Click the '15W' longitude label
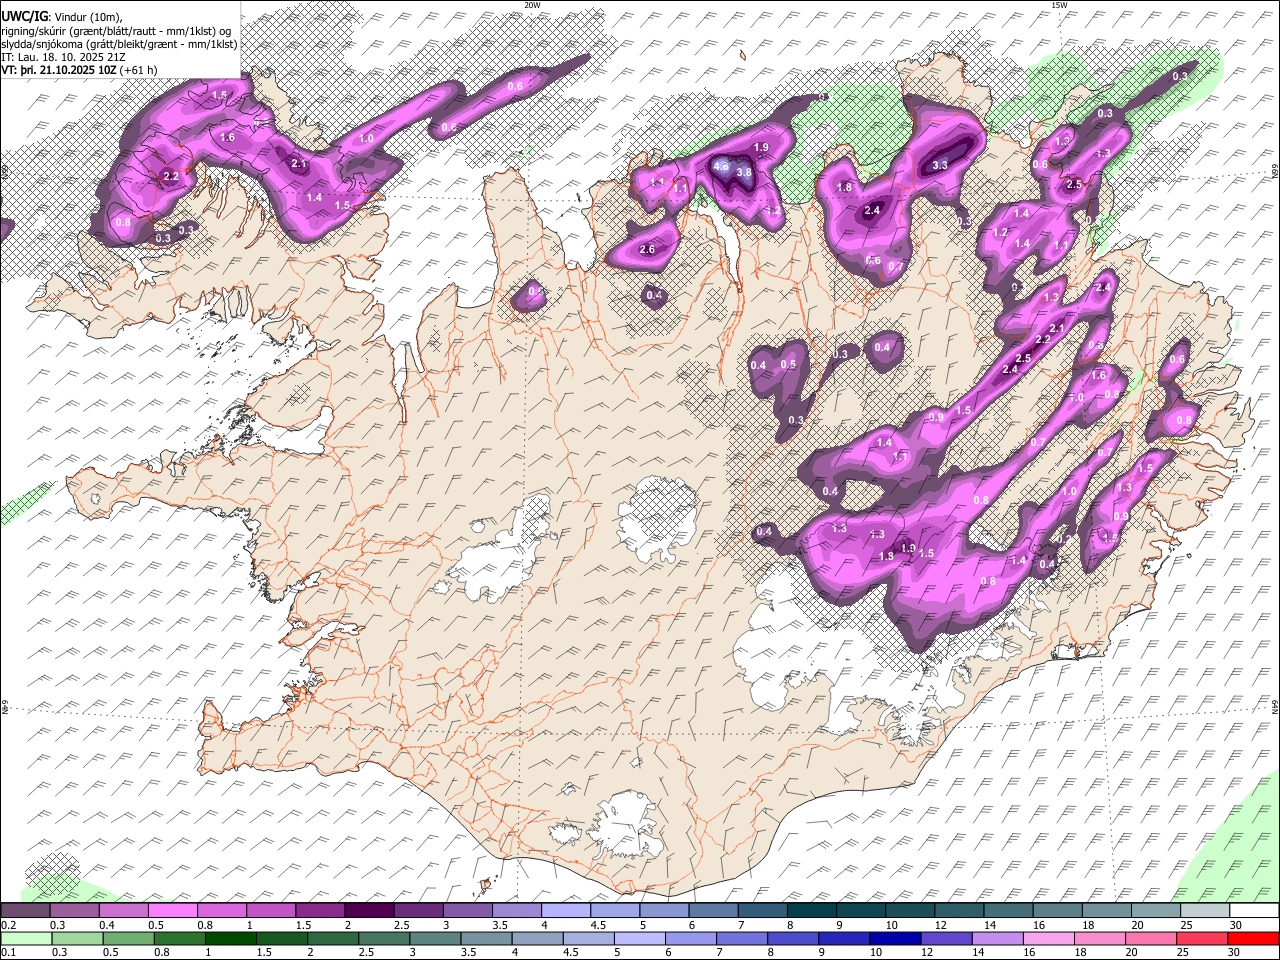 (1059, 5)
